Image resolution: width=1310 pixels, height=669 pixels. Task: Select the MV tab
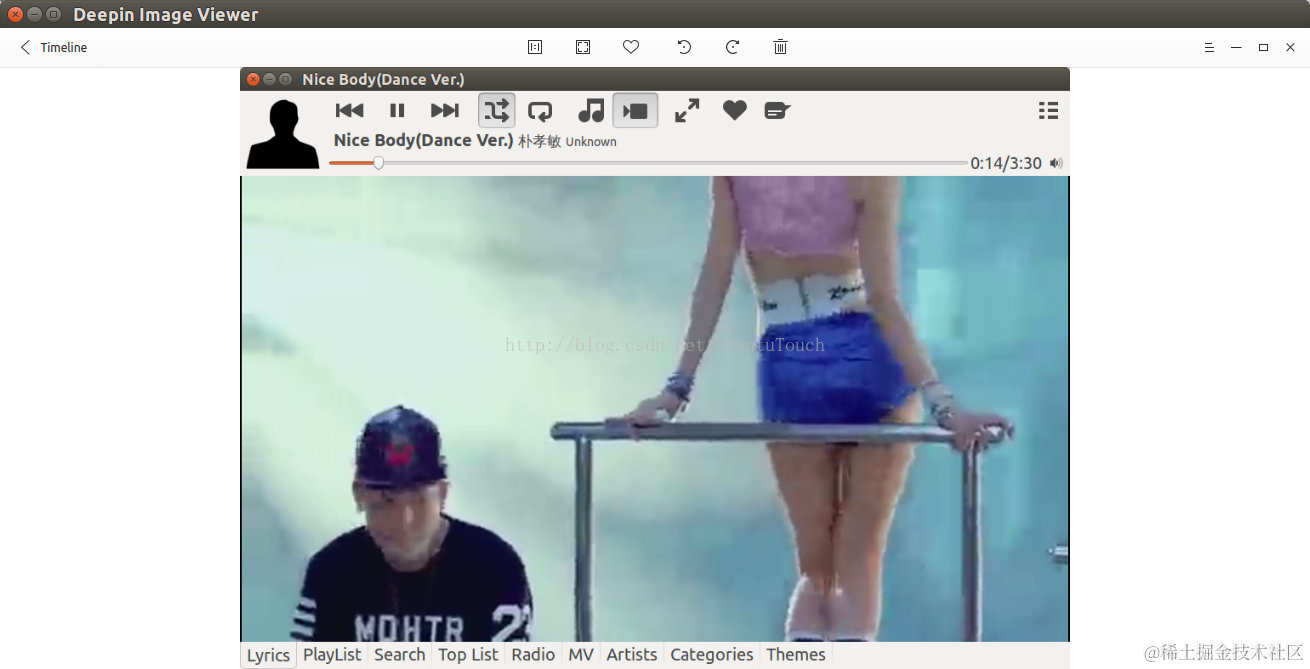point(581,655)
